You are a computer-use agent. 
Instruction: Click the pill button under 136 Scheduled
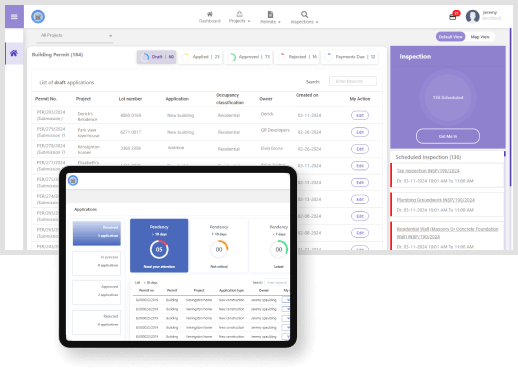(x=448, y=136)
